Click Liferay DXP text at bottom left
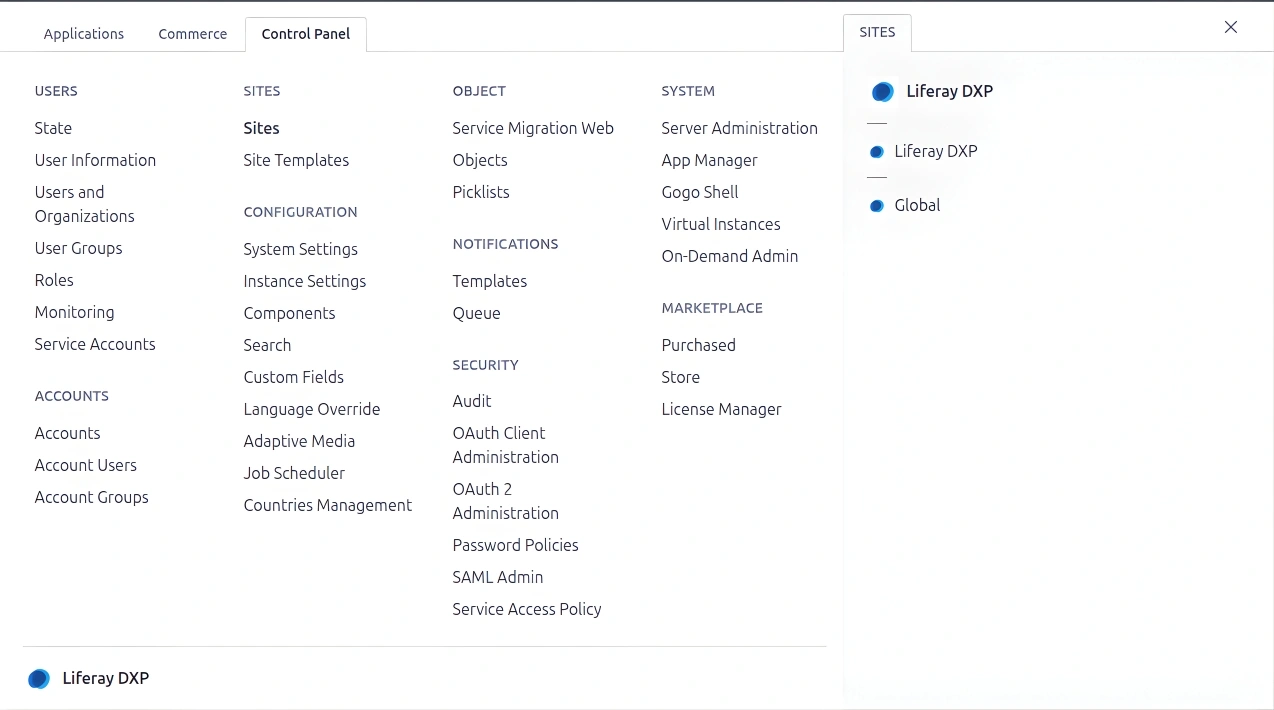This screenshot has width=1274, height=710. pyautogui.click(x=105, y=679)
